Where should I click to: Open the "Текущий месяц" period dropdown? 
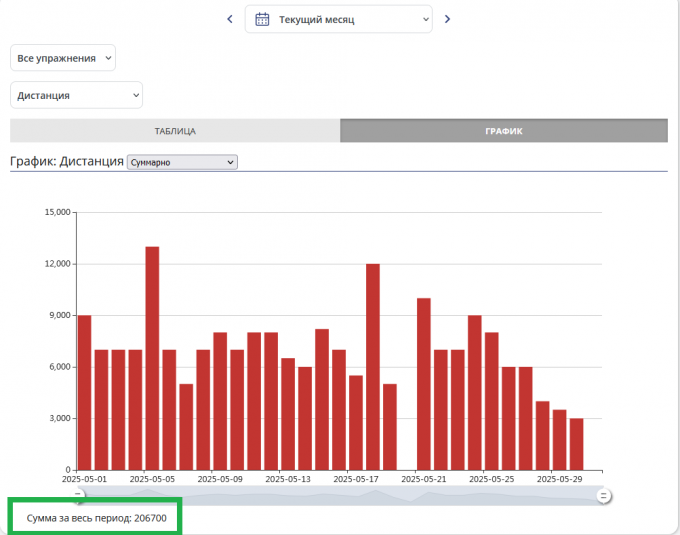[x=339, y=19]
